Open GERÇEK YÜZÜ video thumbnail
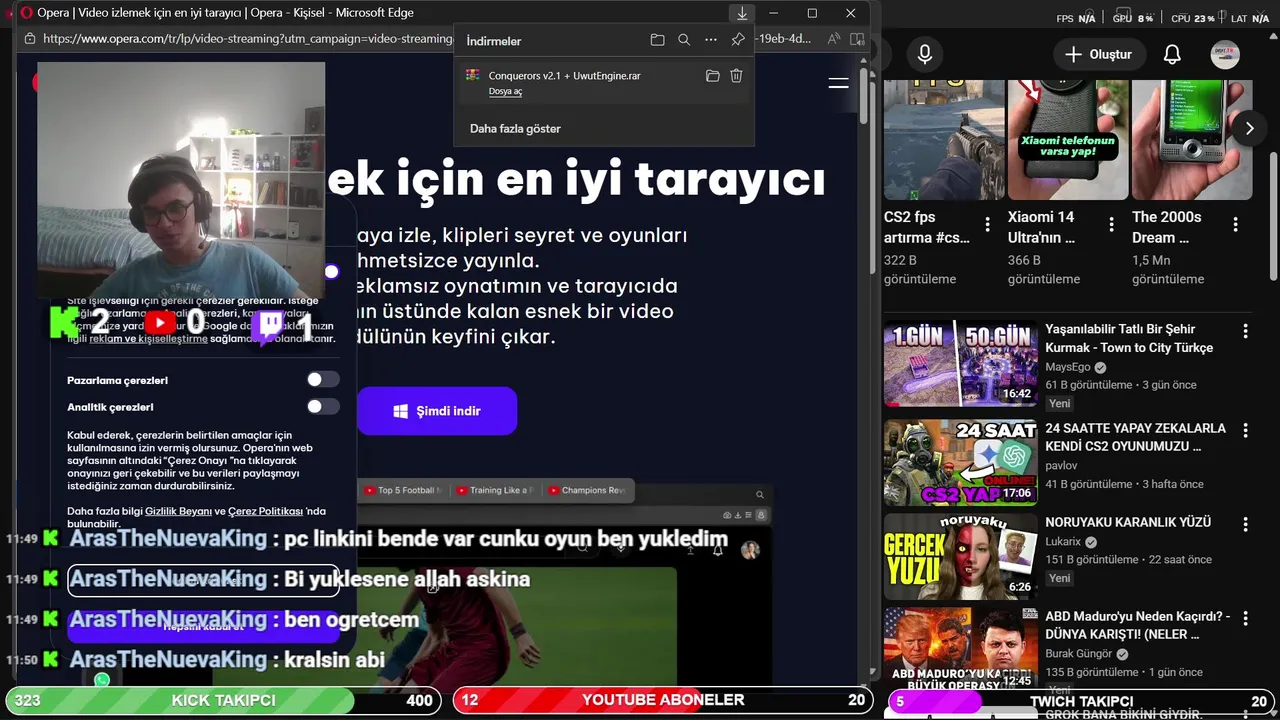1280x720 pixels. point(960,556)
